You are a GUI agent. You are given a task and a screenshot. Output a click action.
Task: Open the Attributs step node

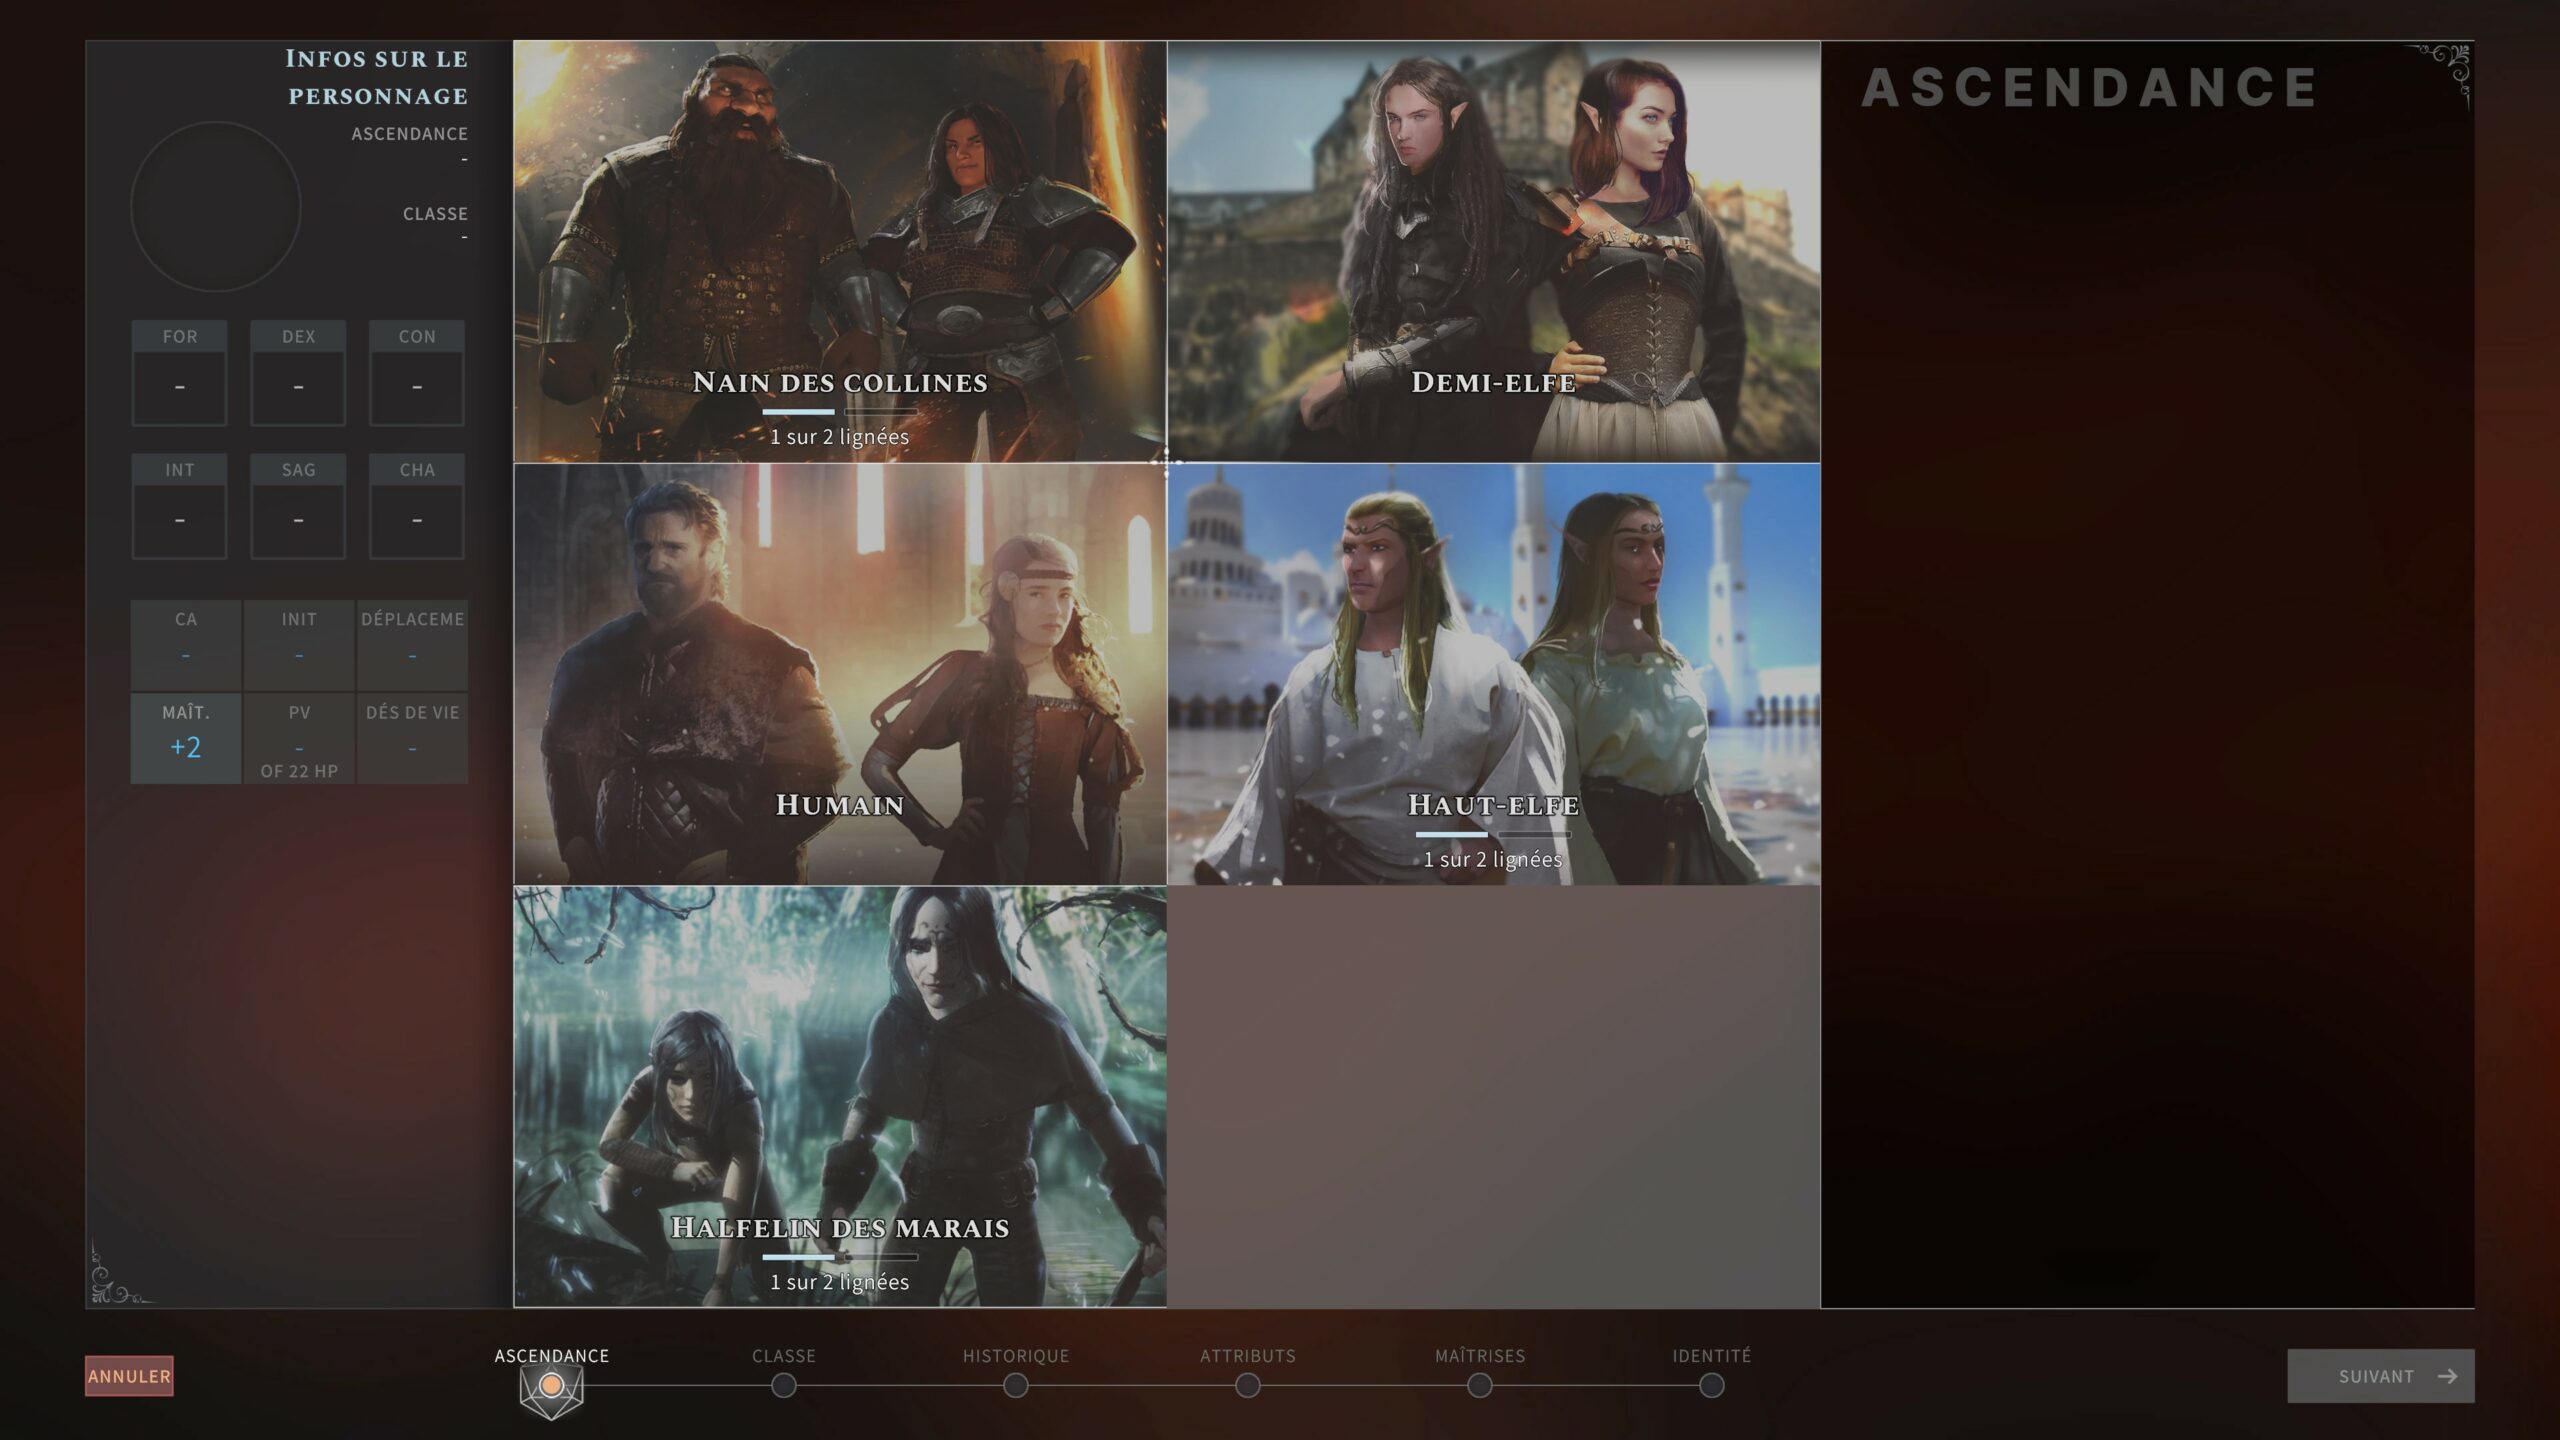(1248, 1386)
